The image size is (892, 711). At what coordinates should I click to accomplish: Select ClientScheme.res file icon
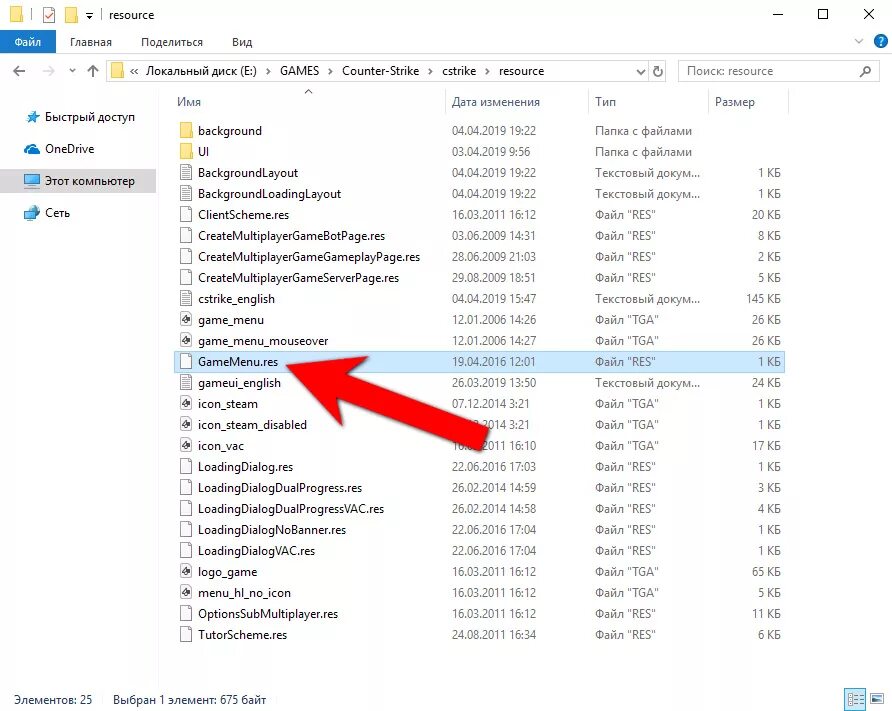(x=186, y=214)
